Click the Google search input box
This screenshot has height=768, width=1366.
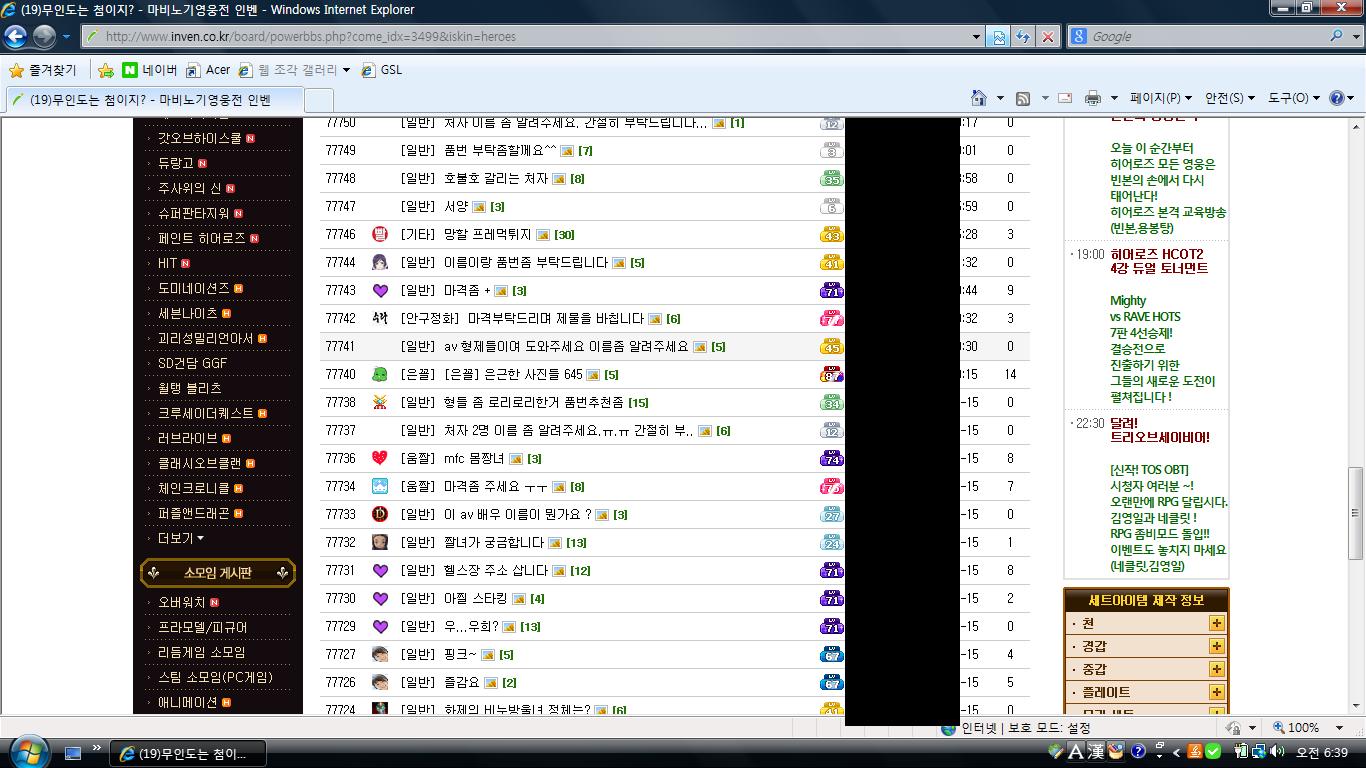tap(1198, 37)
